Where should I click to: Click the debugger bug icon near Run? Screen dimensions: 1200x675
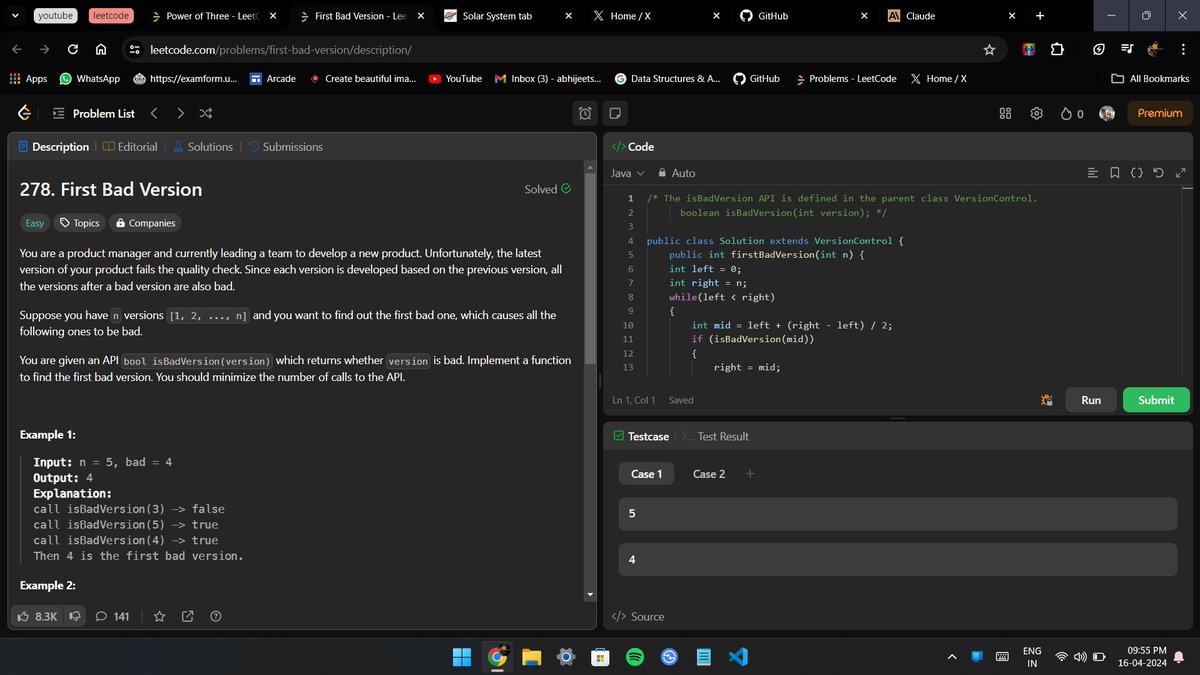(x=1047, y=400)
